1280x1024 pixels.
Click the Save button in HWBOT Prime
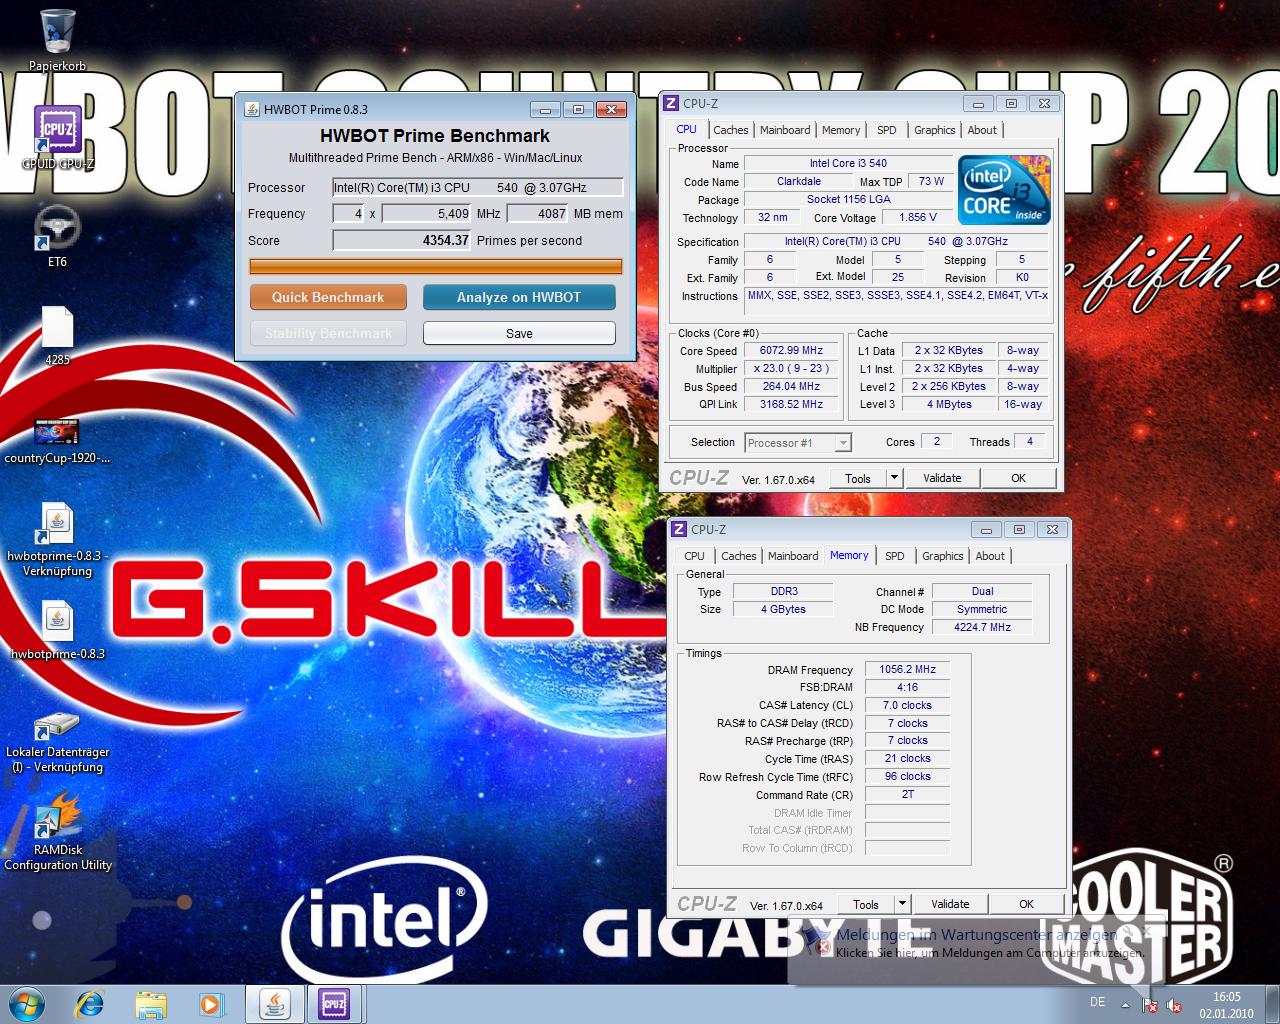(x=519, y=333)
